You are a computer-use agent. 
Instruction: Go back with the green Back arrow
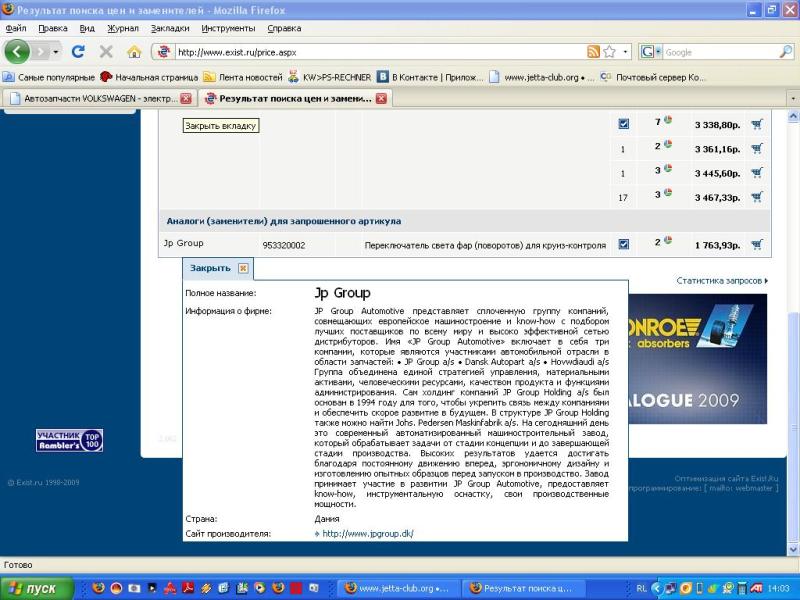[x=17, y=52]
